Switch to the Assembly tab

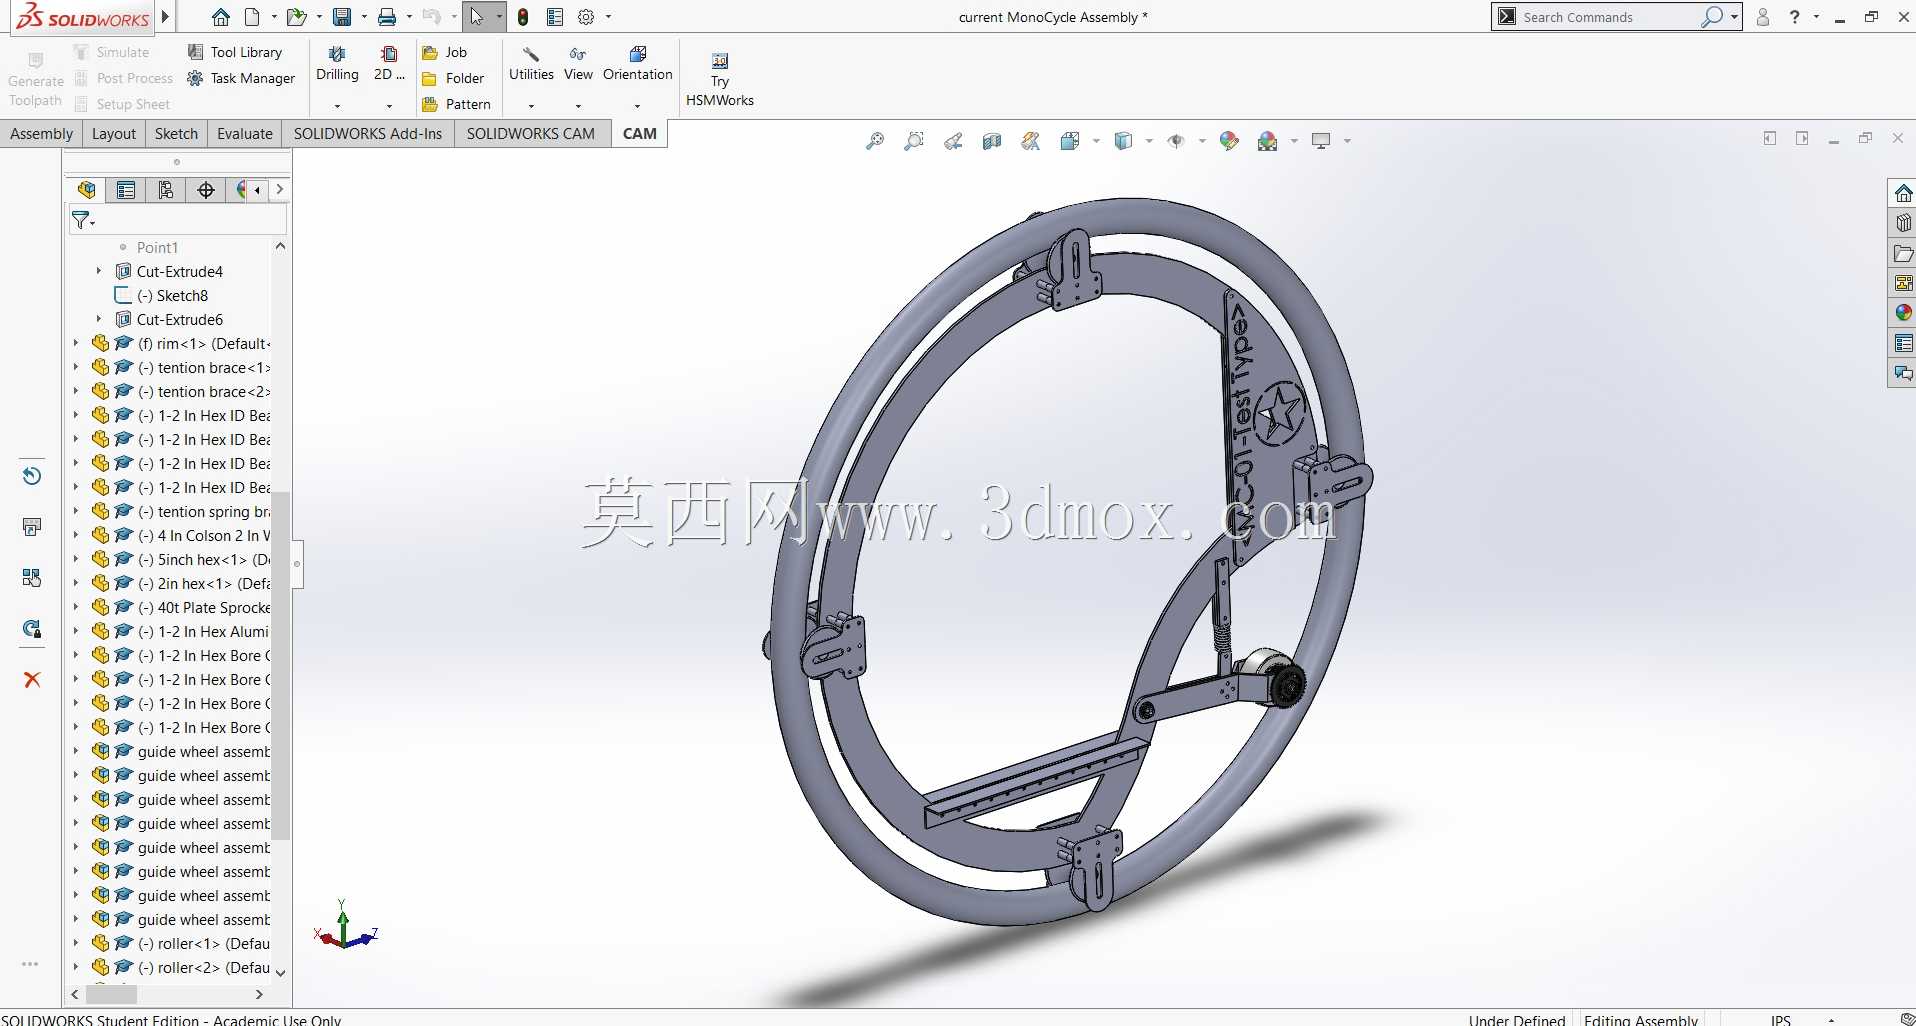point(41,134)
